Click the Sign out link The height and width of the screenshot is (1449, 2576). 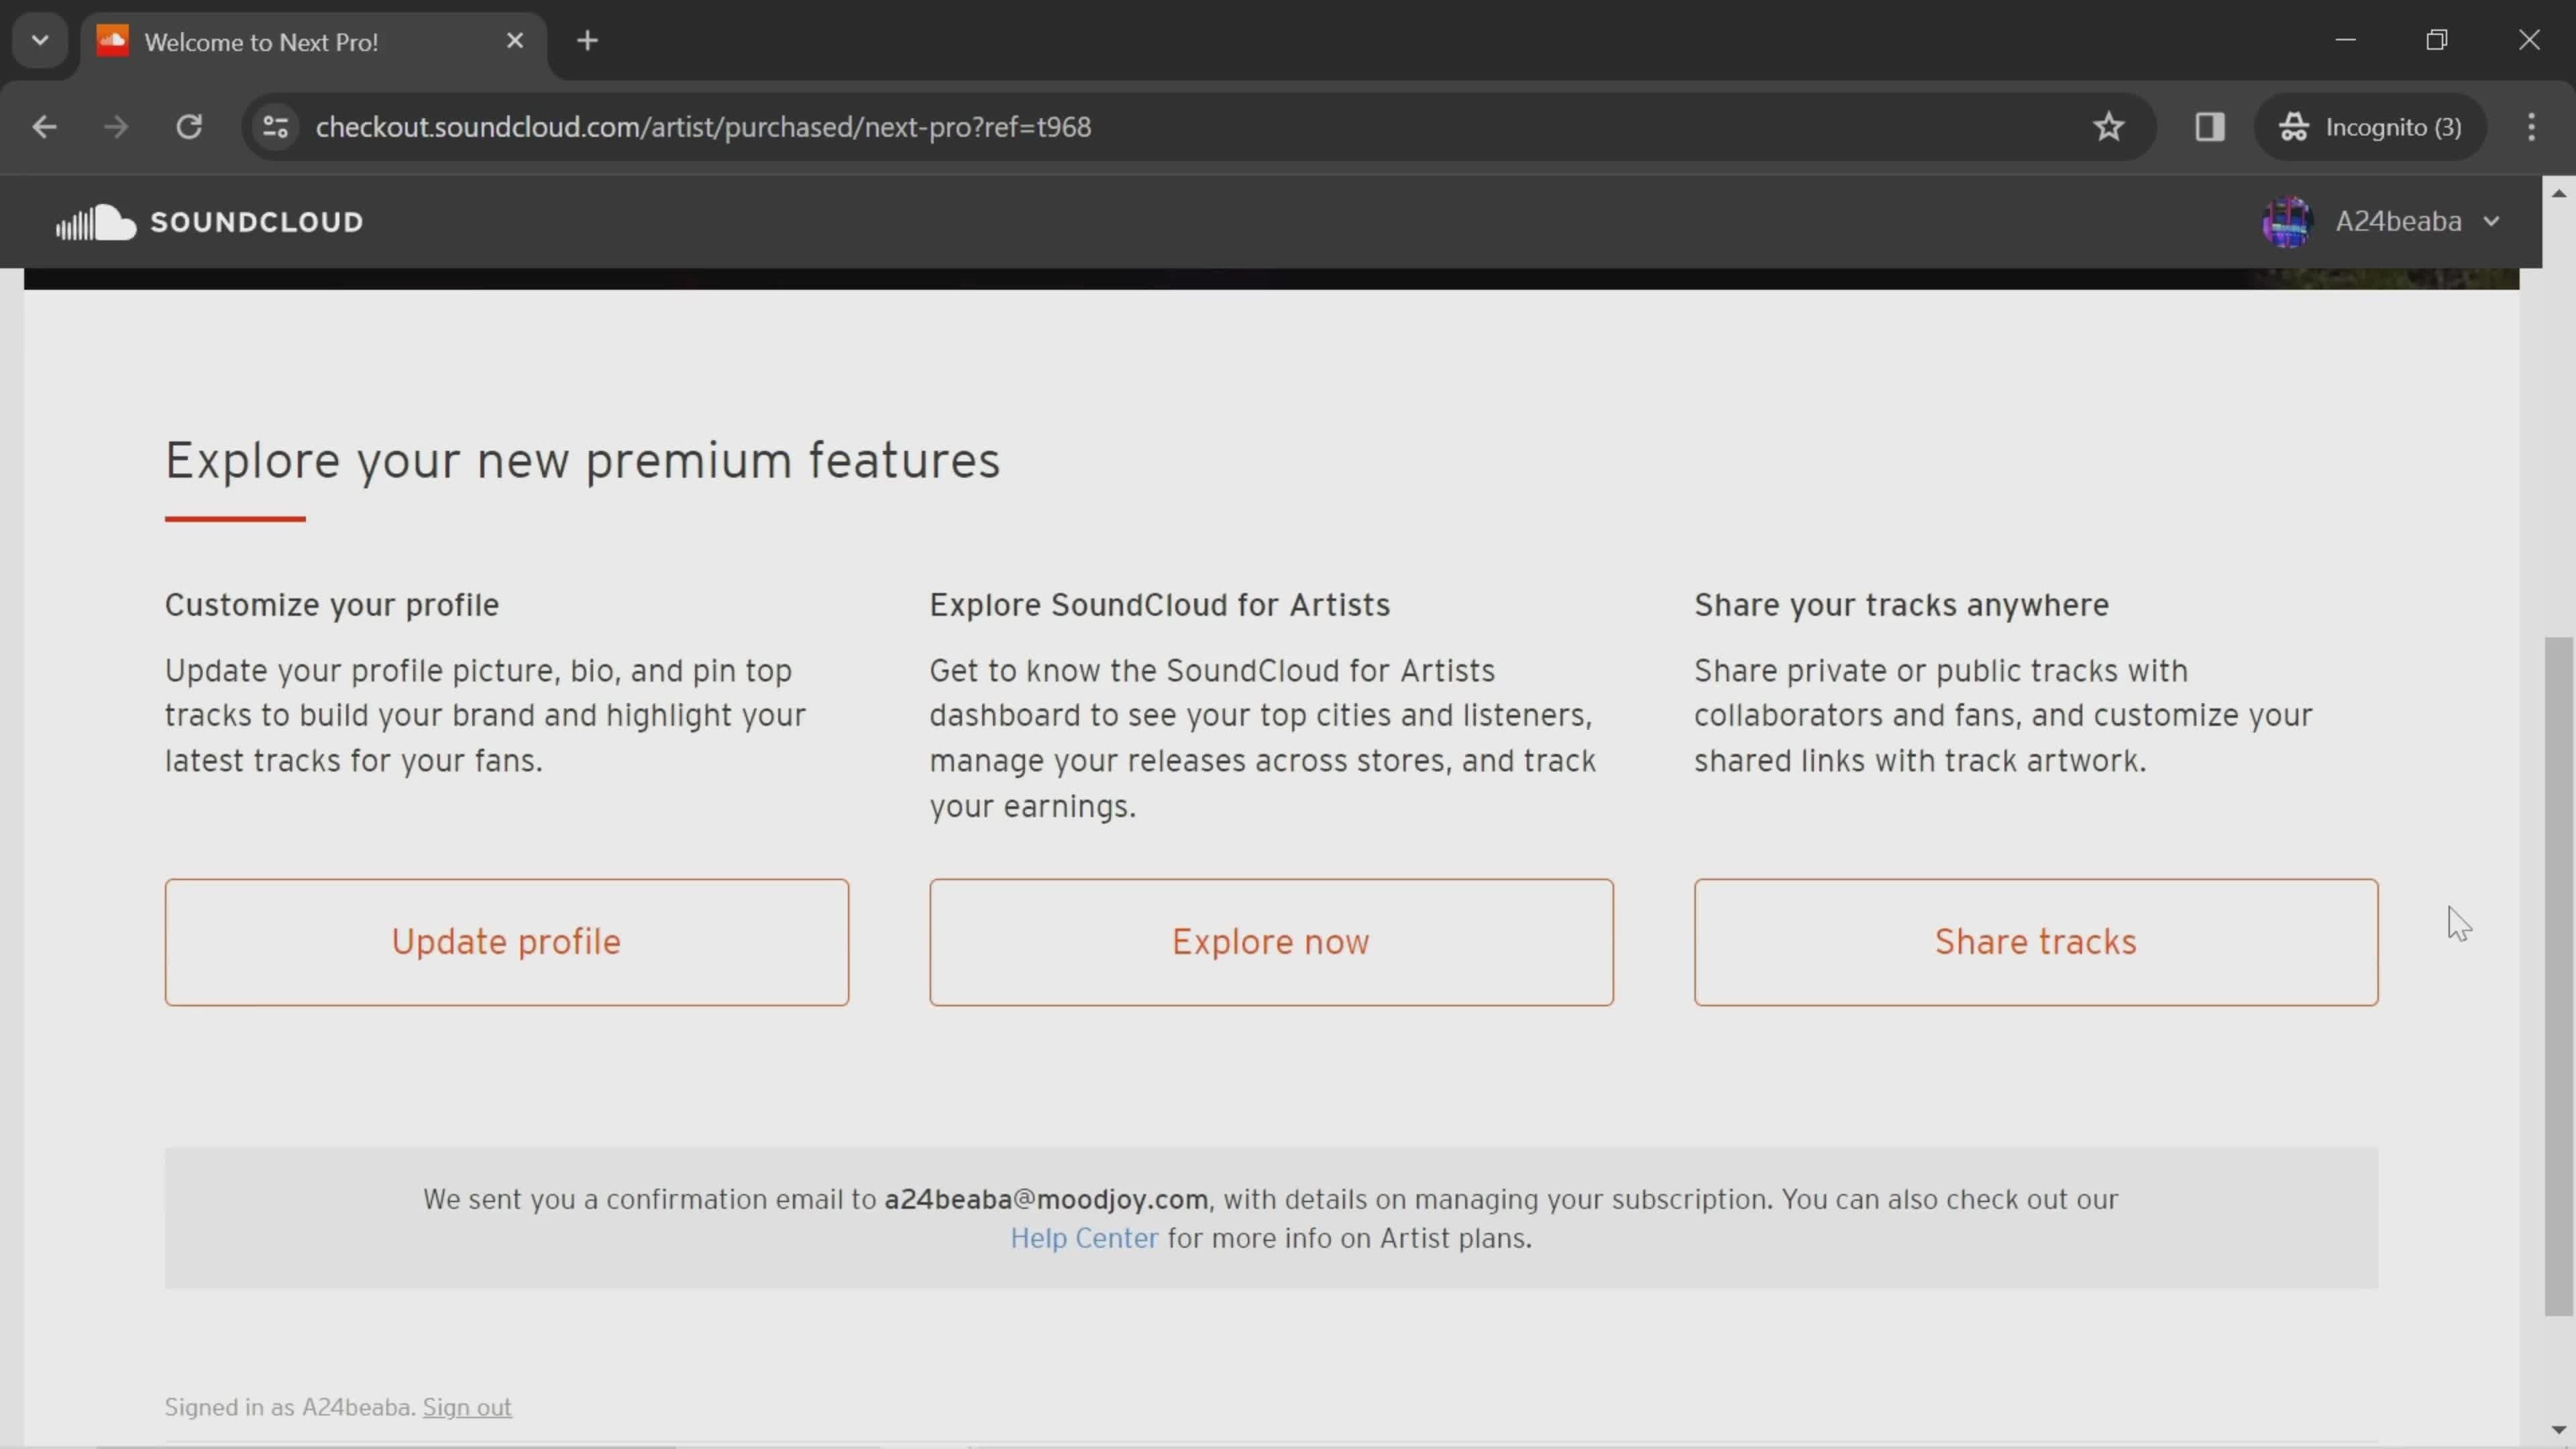click(467, 1407)
